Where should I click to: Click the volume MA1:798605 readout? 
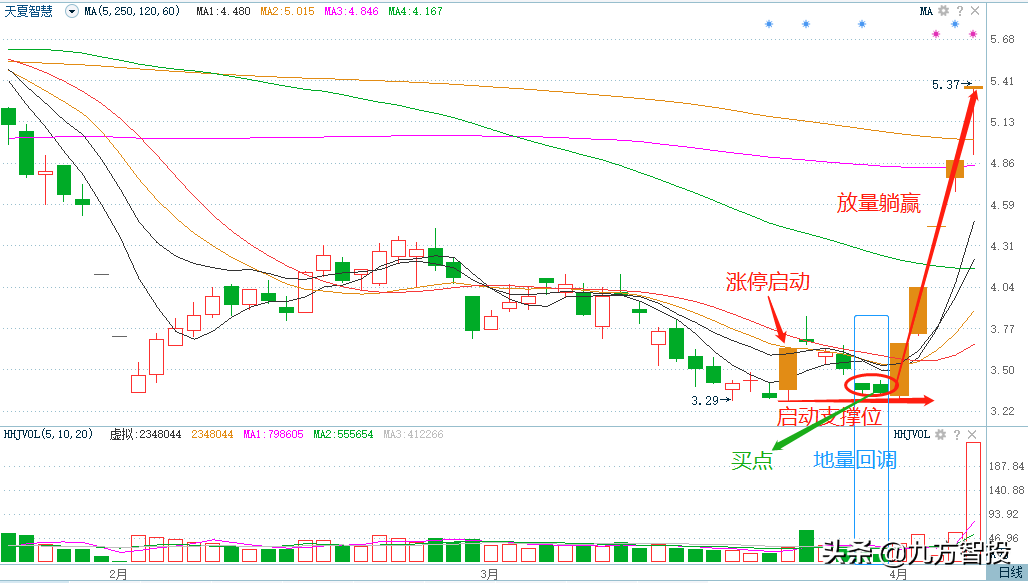[273, 434]
